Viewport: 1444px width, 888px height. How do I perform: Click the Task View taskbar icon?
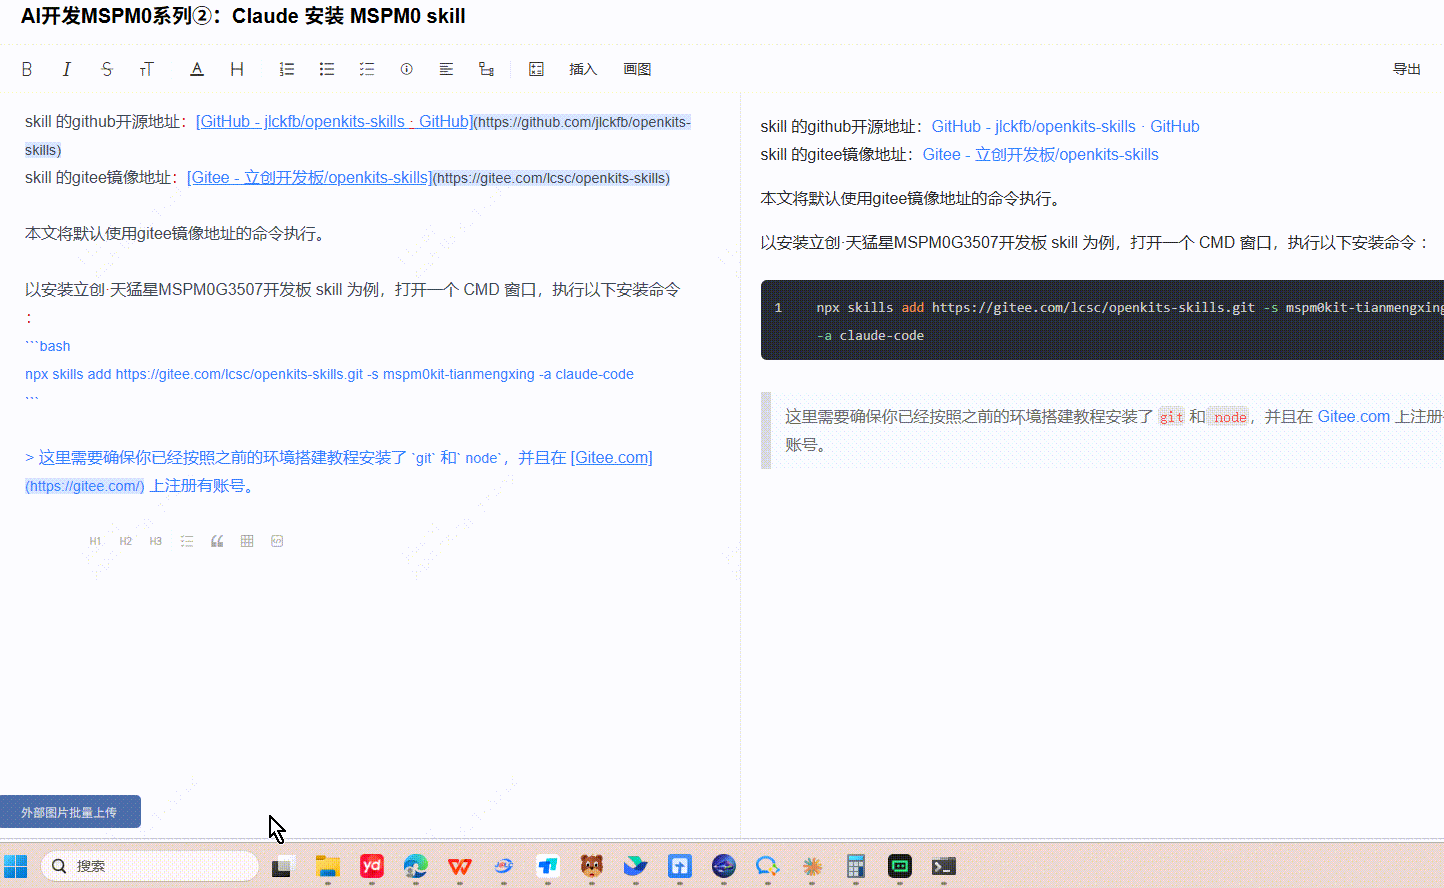coord(282,866)
